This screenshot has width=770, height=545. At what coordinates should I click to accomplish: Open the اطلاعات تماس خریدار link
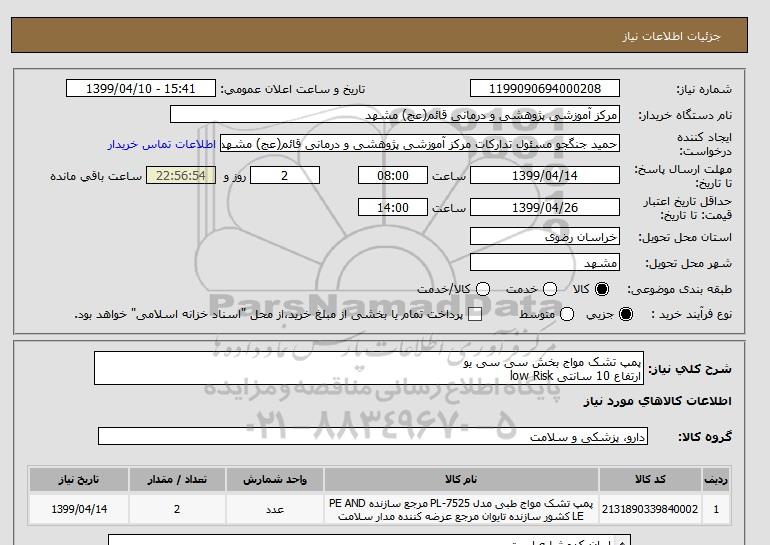162,144
